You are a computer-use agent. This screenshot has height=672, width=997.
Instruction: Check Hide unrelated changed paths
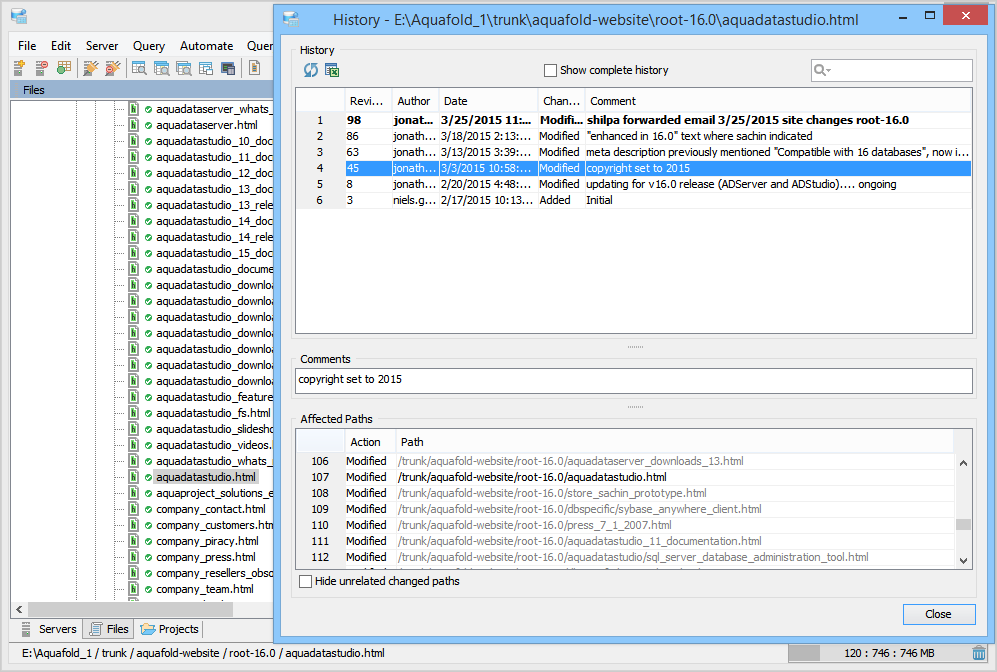306,582
